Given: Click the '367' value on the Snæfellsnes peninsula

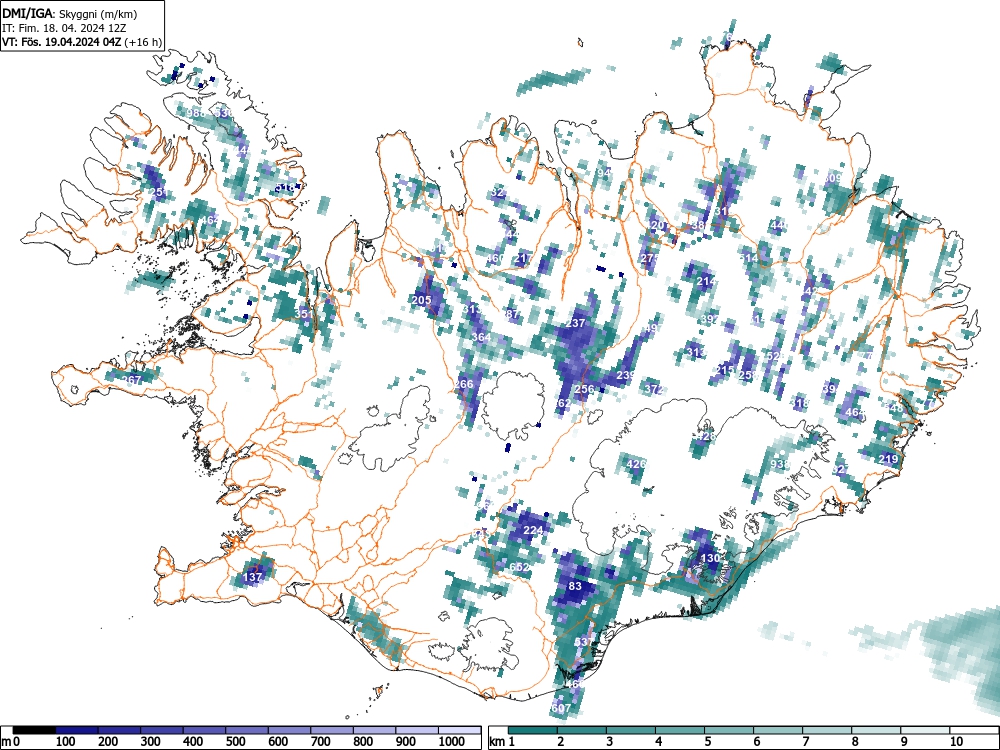Looking at the screenshot, I should pyautogui.click(x=131, y=380).
